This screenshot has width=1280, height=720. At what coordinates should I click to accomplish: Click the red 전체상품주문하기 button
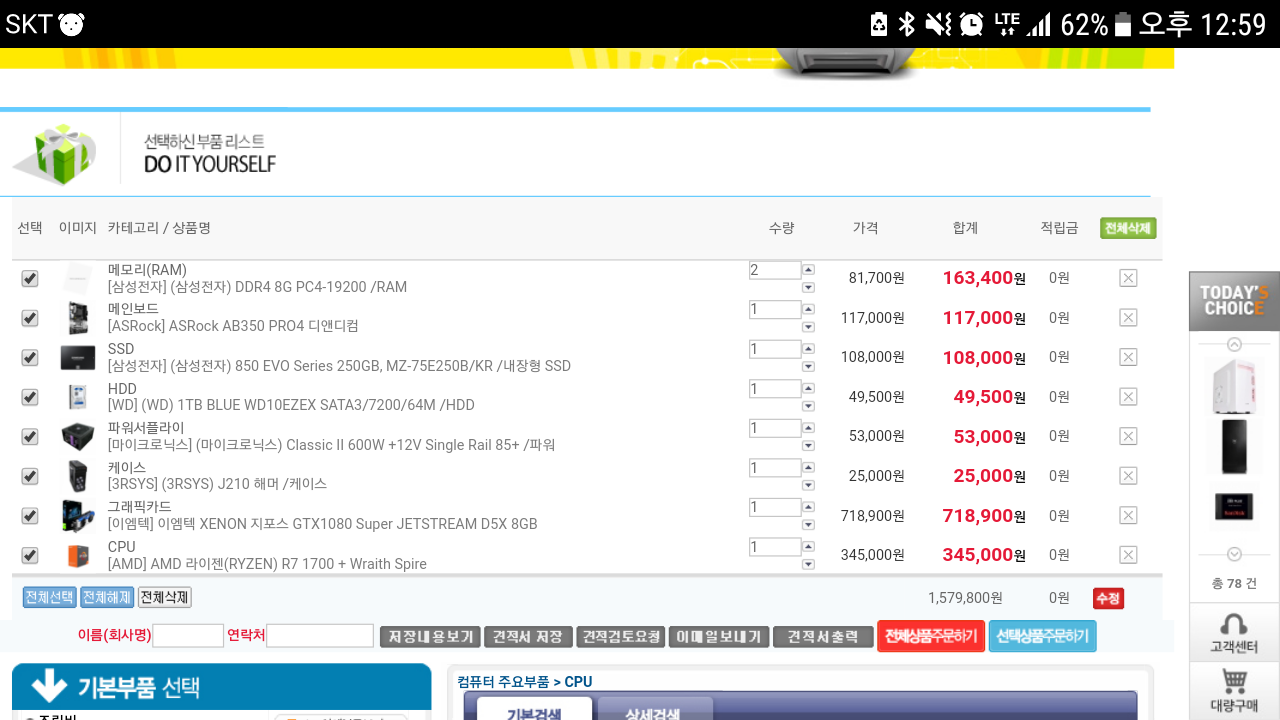click(931, 636)
